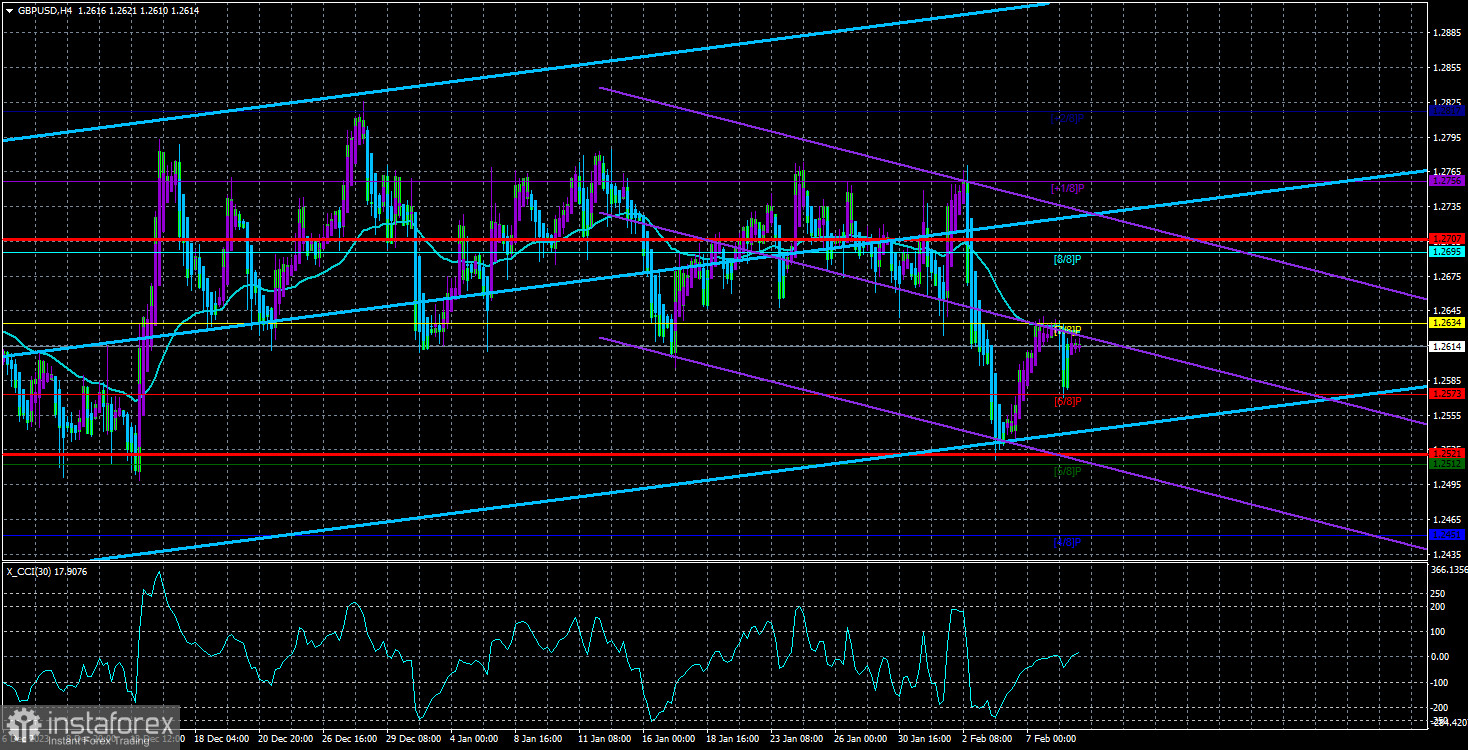Select the cyan 1.2695 price tag
The image size is (1468, 750).
tap(1448, 251)
